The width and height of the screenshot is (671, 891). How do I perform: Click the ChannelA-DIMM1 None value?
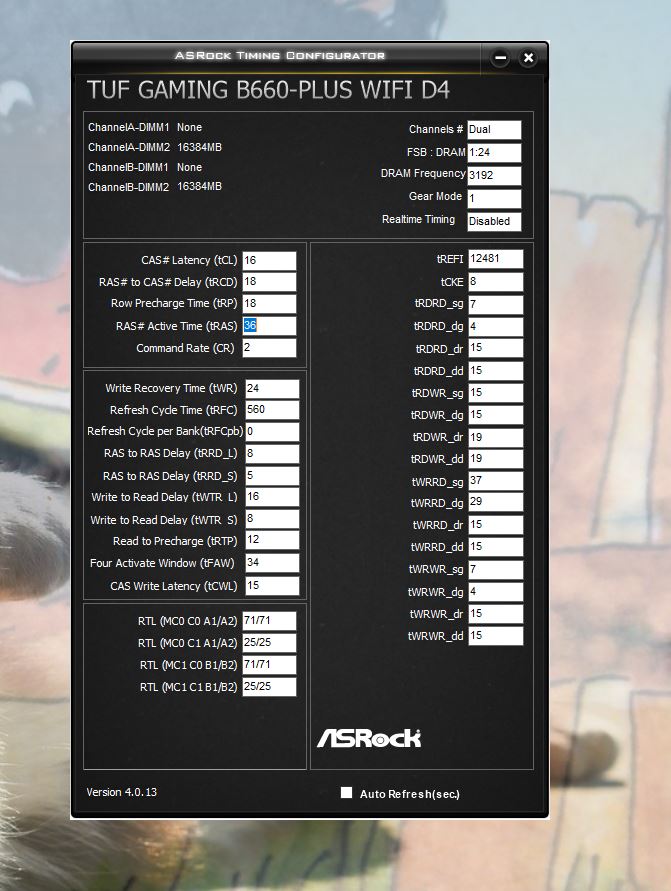189,127
